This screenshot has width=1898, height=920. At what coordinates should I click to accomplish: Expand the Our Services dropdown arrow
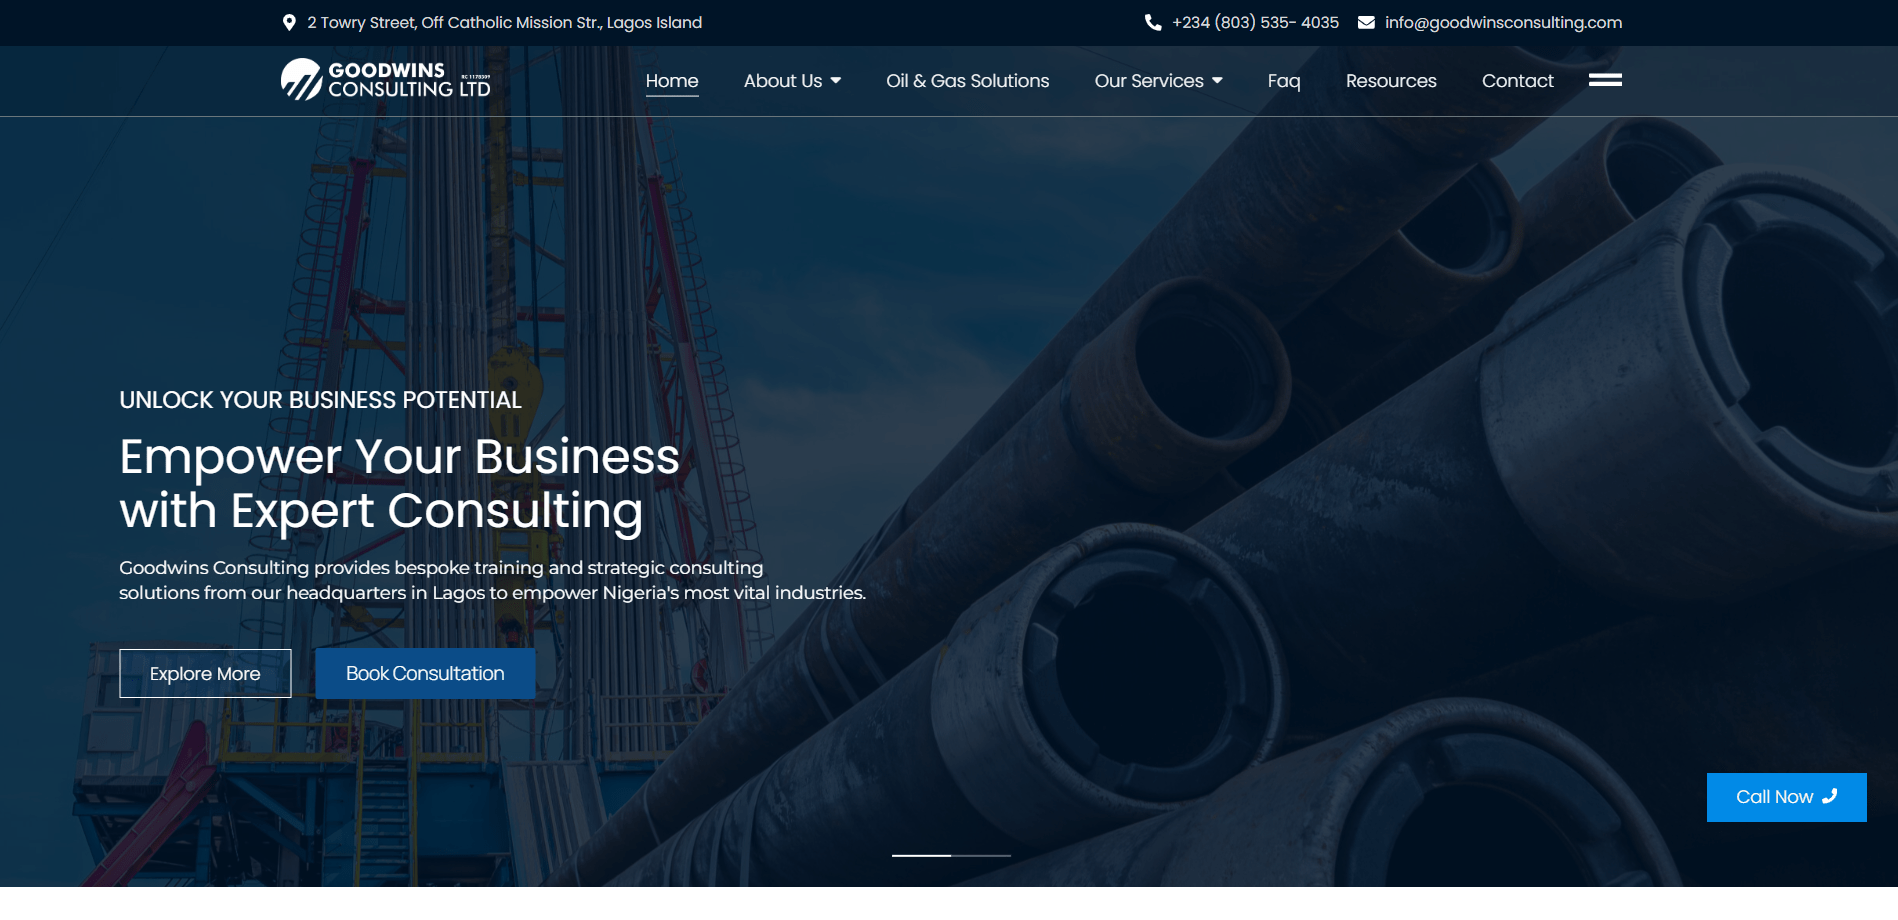pos(1217,81)
